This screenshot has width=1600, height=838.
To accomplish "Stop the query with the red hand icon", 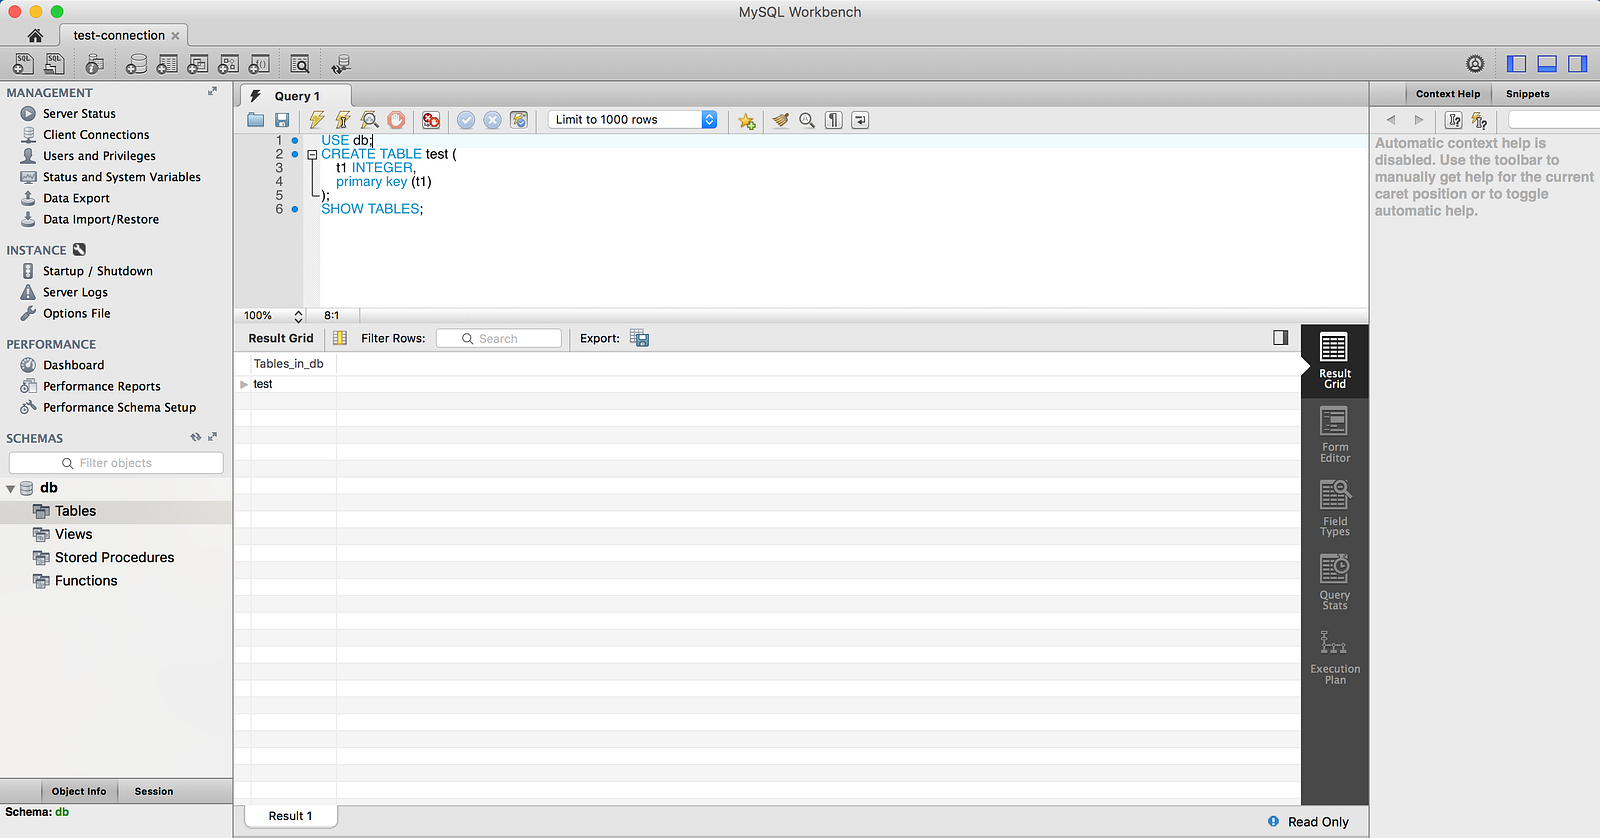I will (397, 120).
